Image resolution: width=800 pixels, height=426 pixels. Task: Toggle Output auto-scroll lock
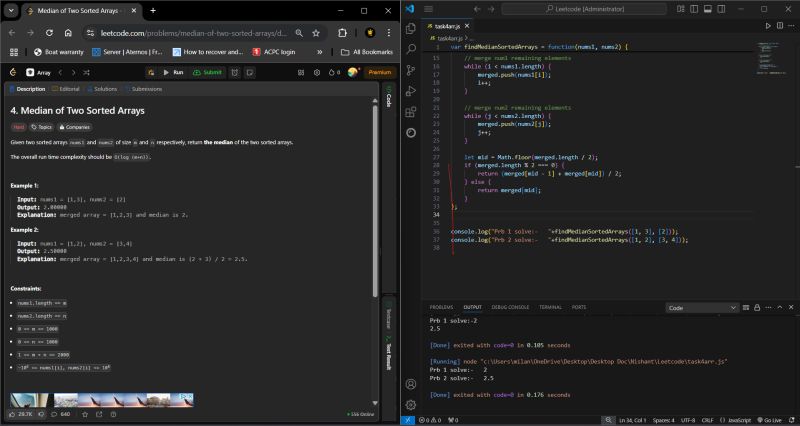pyautogui.click(x=757, y=308)
